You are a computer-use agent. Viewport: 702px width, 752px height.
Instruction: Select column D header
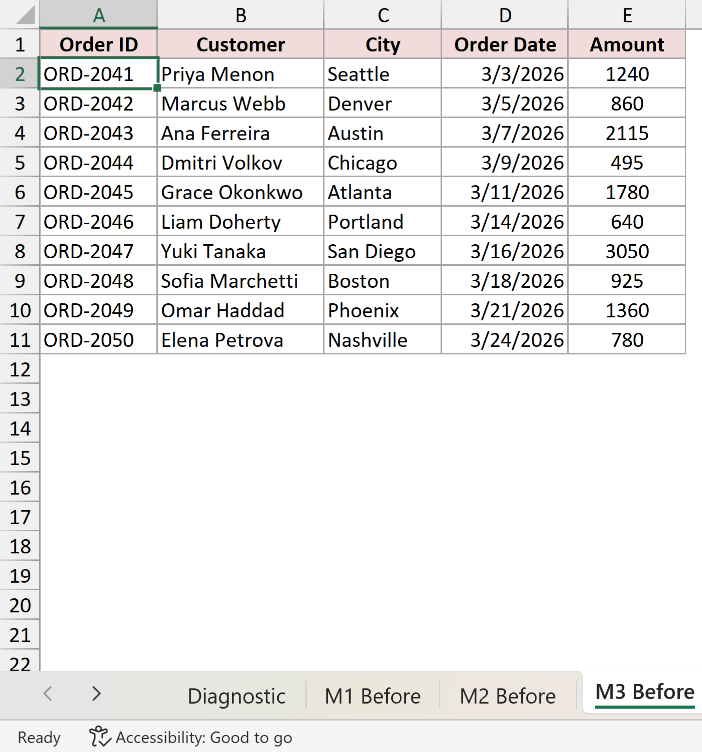[504, 15]
